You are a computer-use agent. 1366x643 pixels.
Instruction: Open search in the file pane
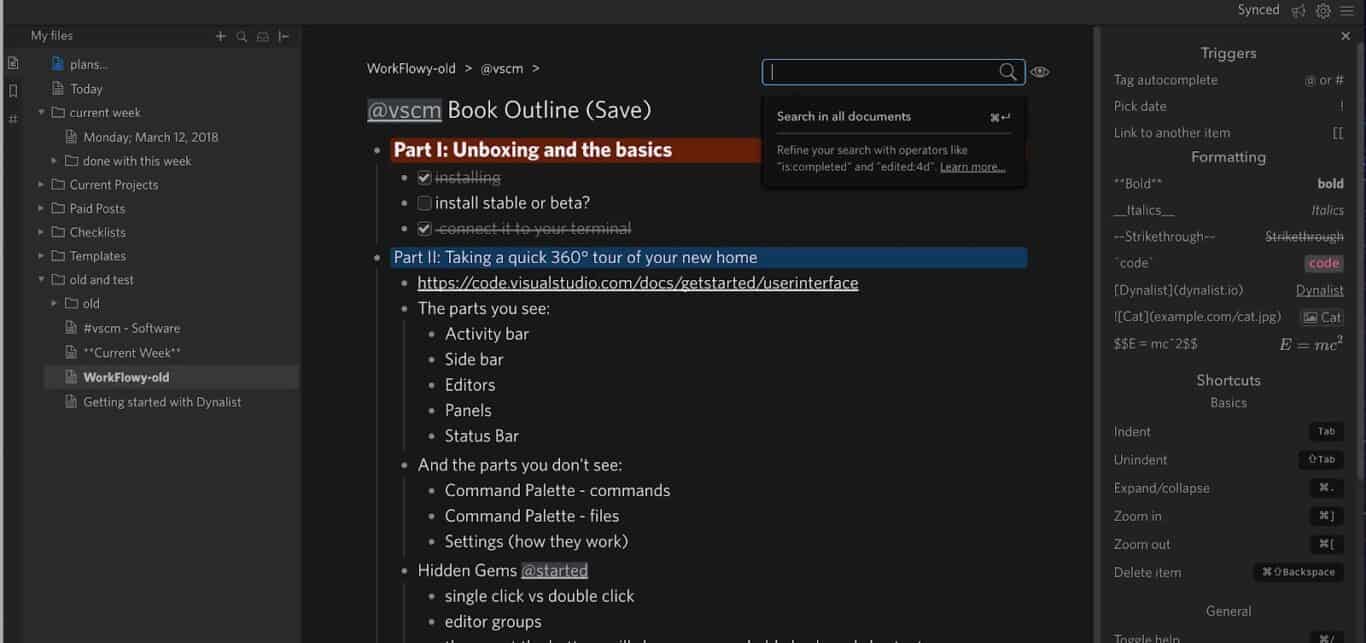pos(241,35)
